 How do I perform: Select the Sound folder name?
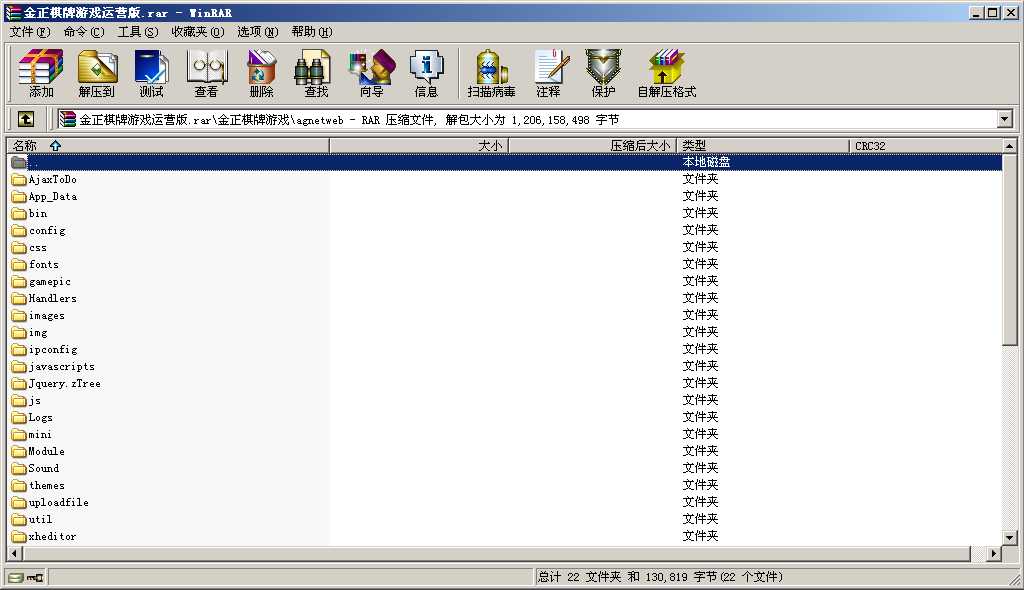coord(44,468)
